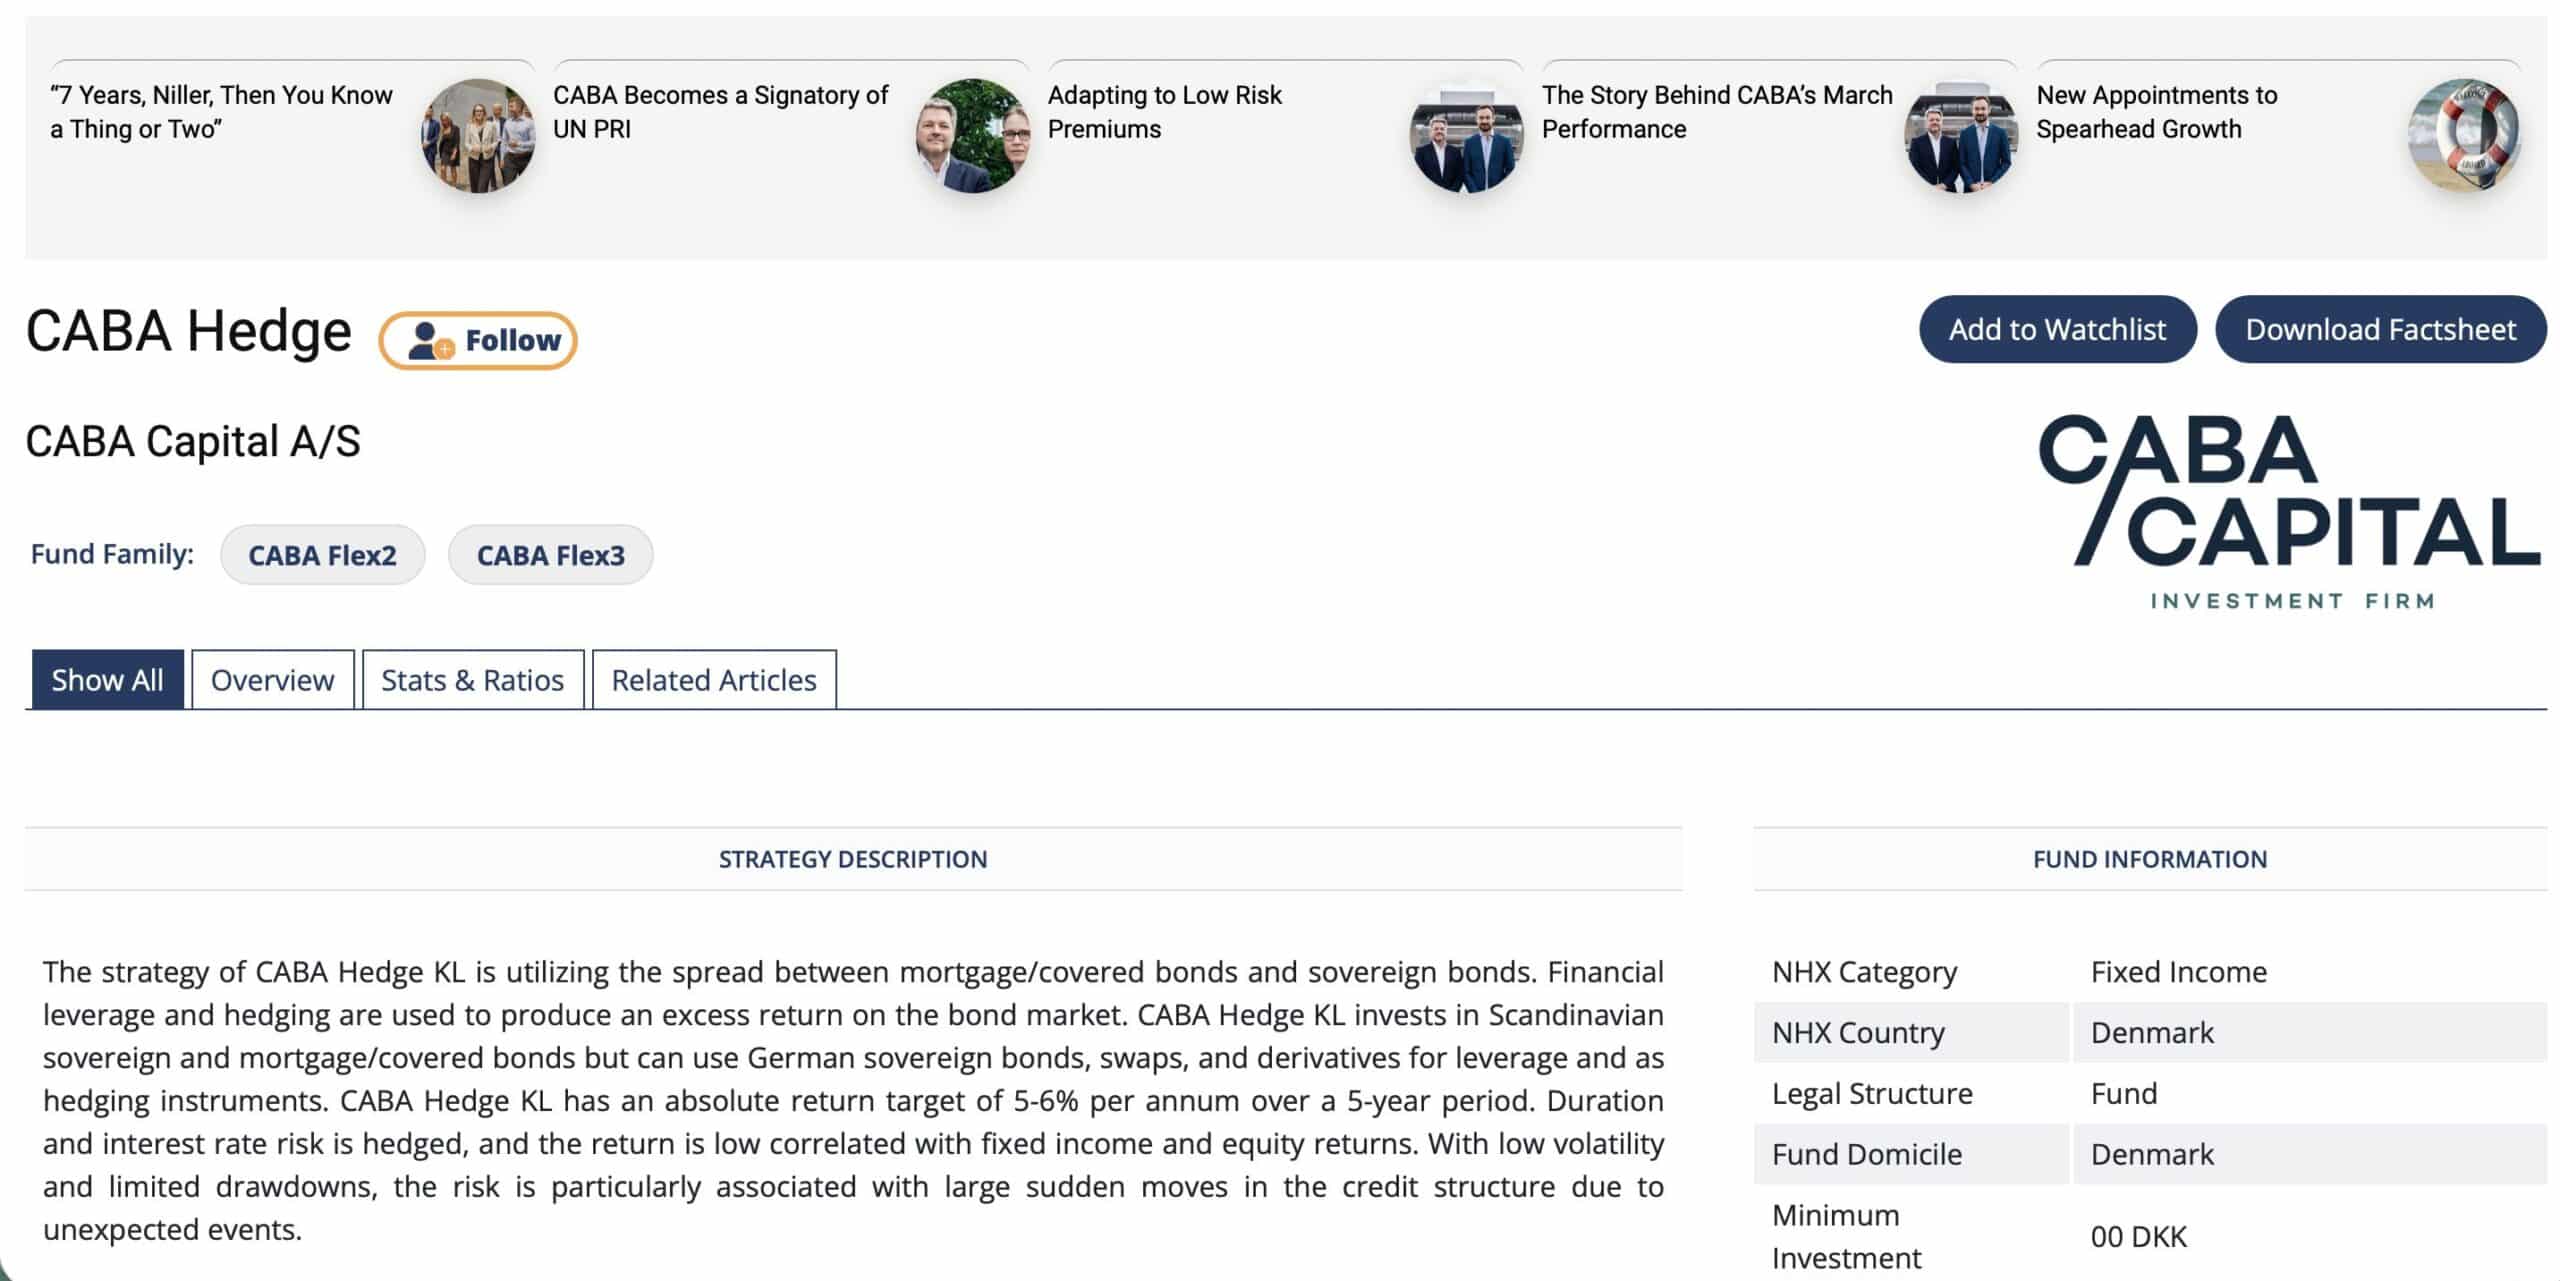Click the Follow person icon

(x=431, y=341)
